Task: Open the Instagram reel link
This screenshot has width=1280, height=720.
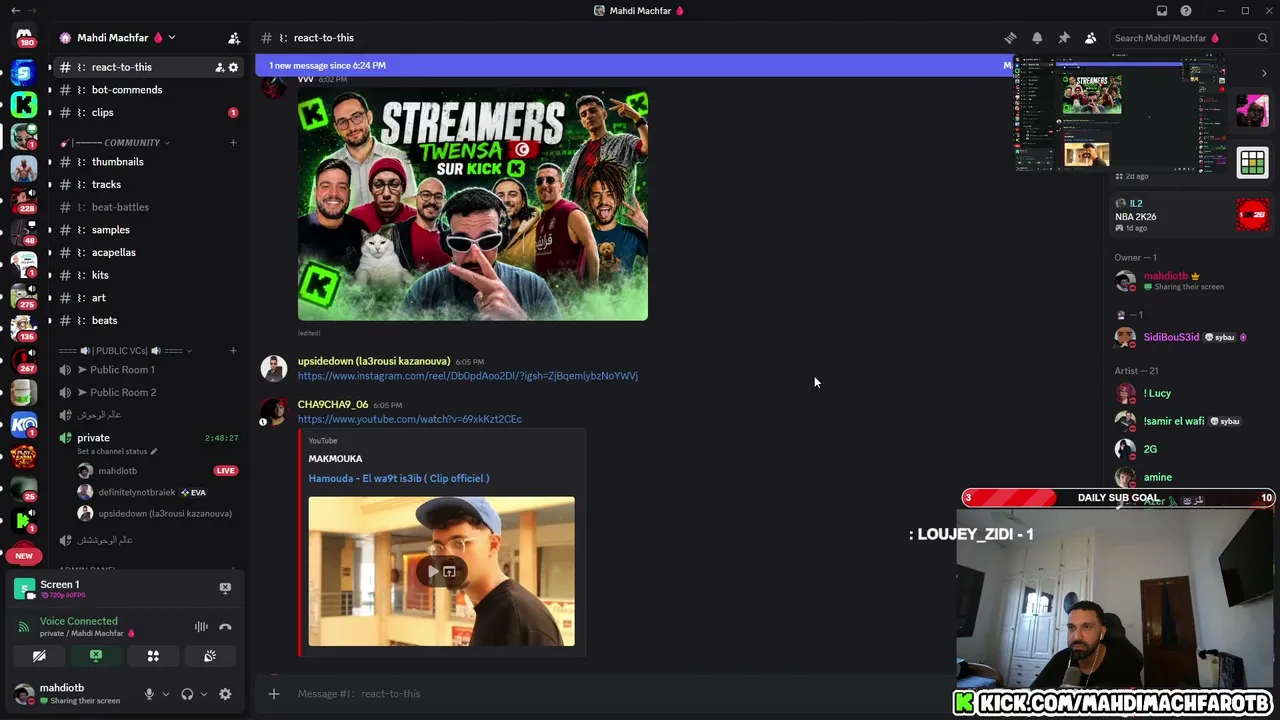Action: click(467, 376)
